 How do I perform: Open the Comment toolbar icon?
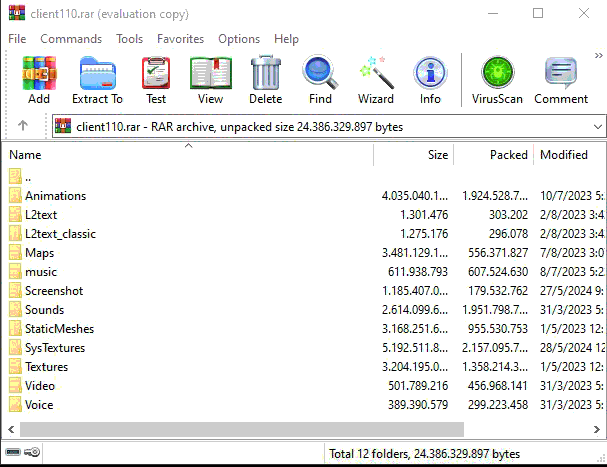click(561, 79)
